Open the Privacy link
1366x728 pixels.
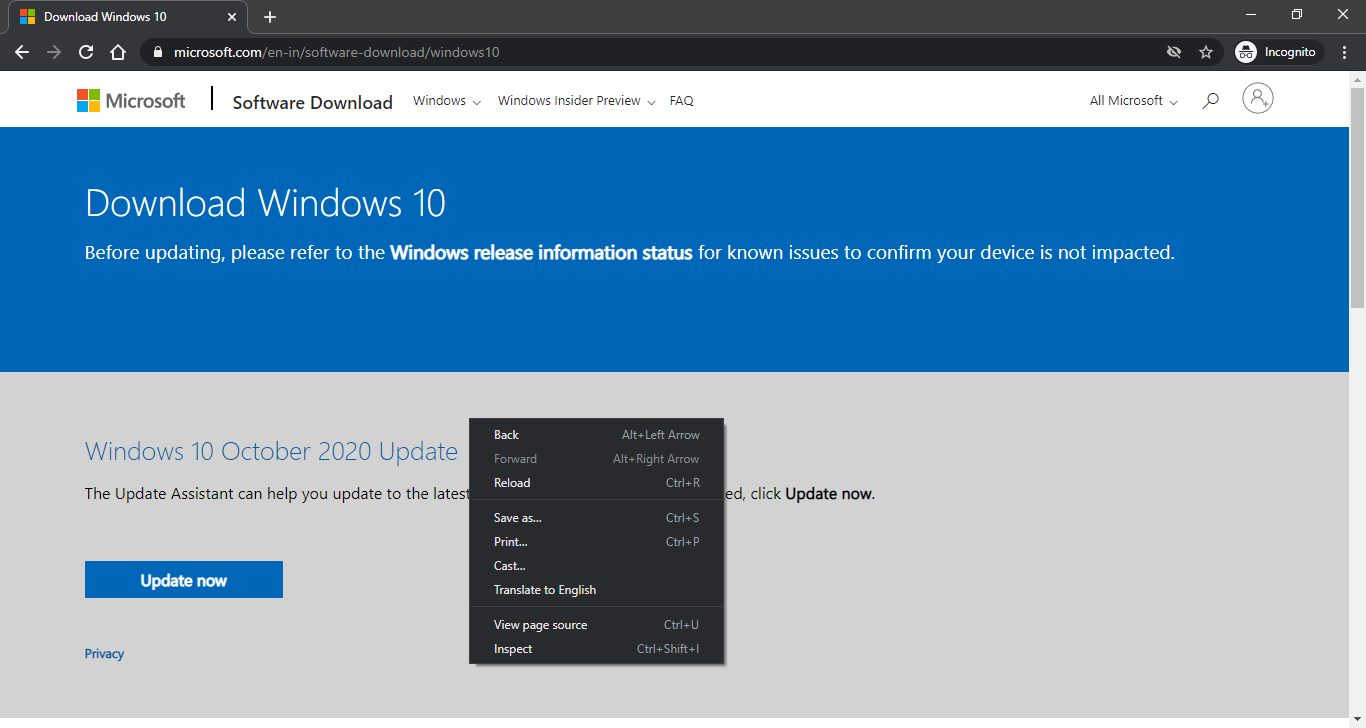tap(104, 654)
